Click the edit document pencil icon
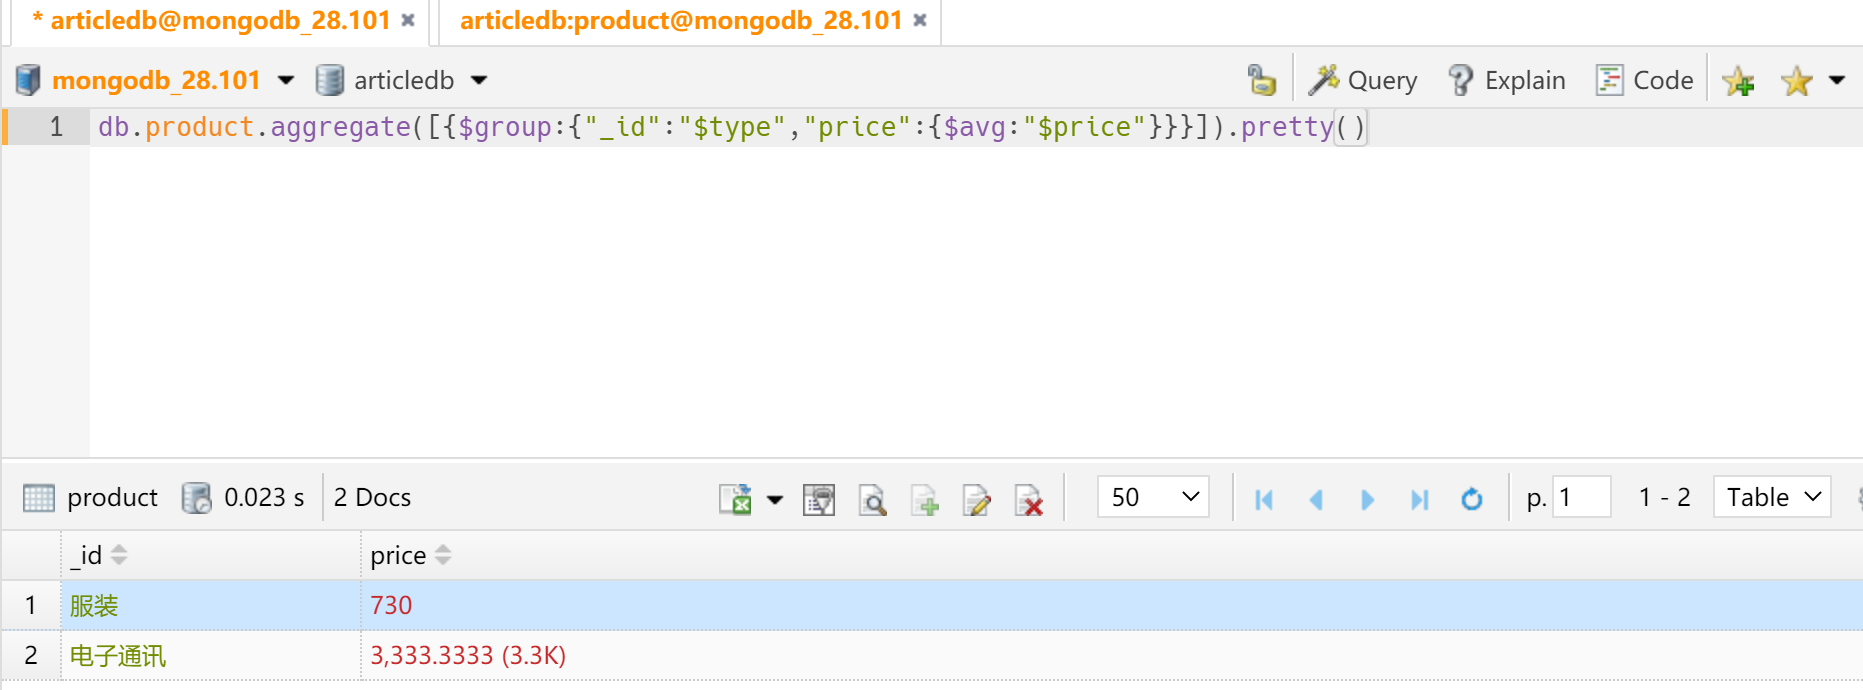 [x=977, y=498]
